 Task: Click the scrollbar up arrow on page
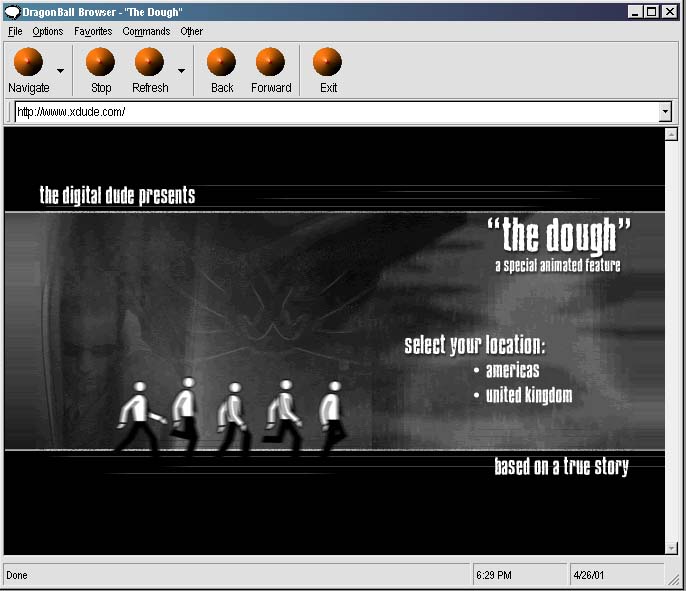pyautogui.click(x=671, y=134)
